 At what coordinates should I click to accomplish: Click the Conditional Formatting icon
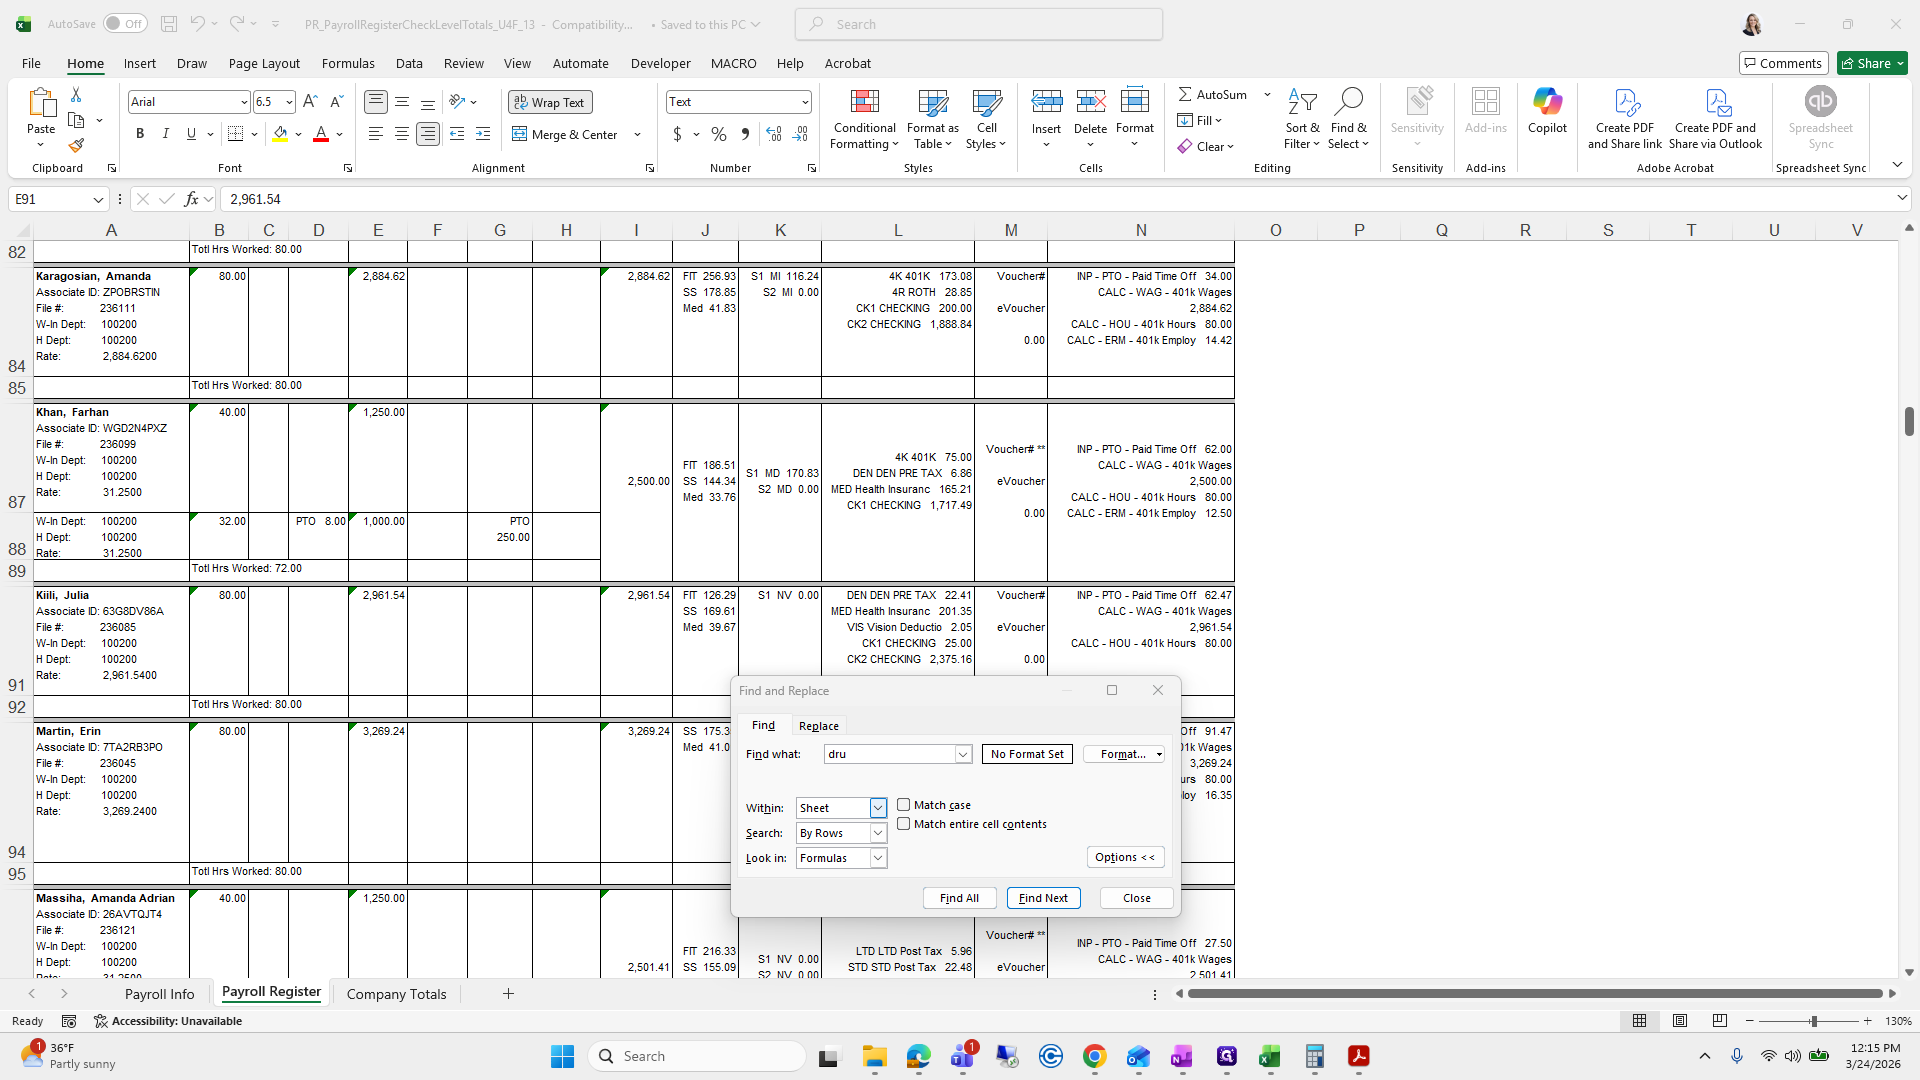[864, 102]
